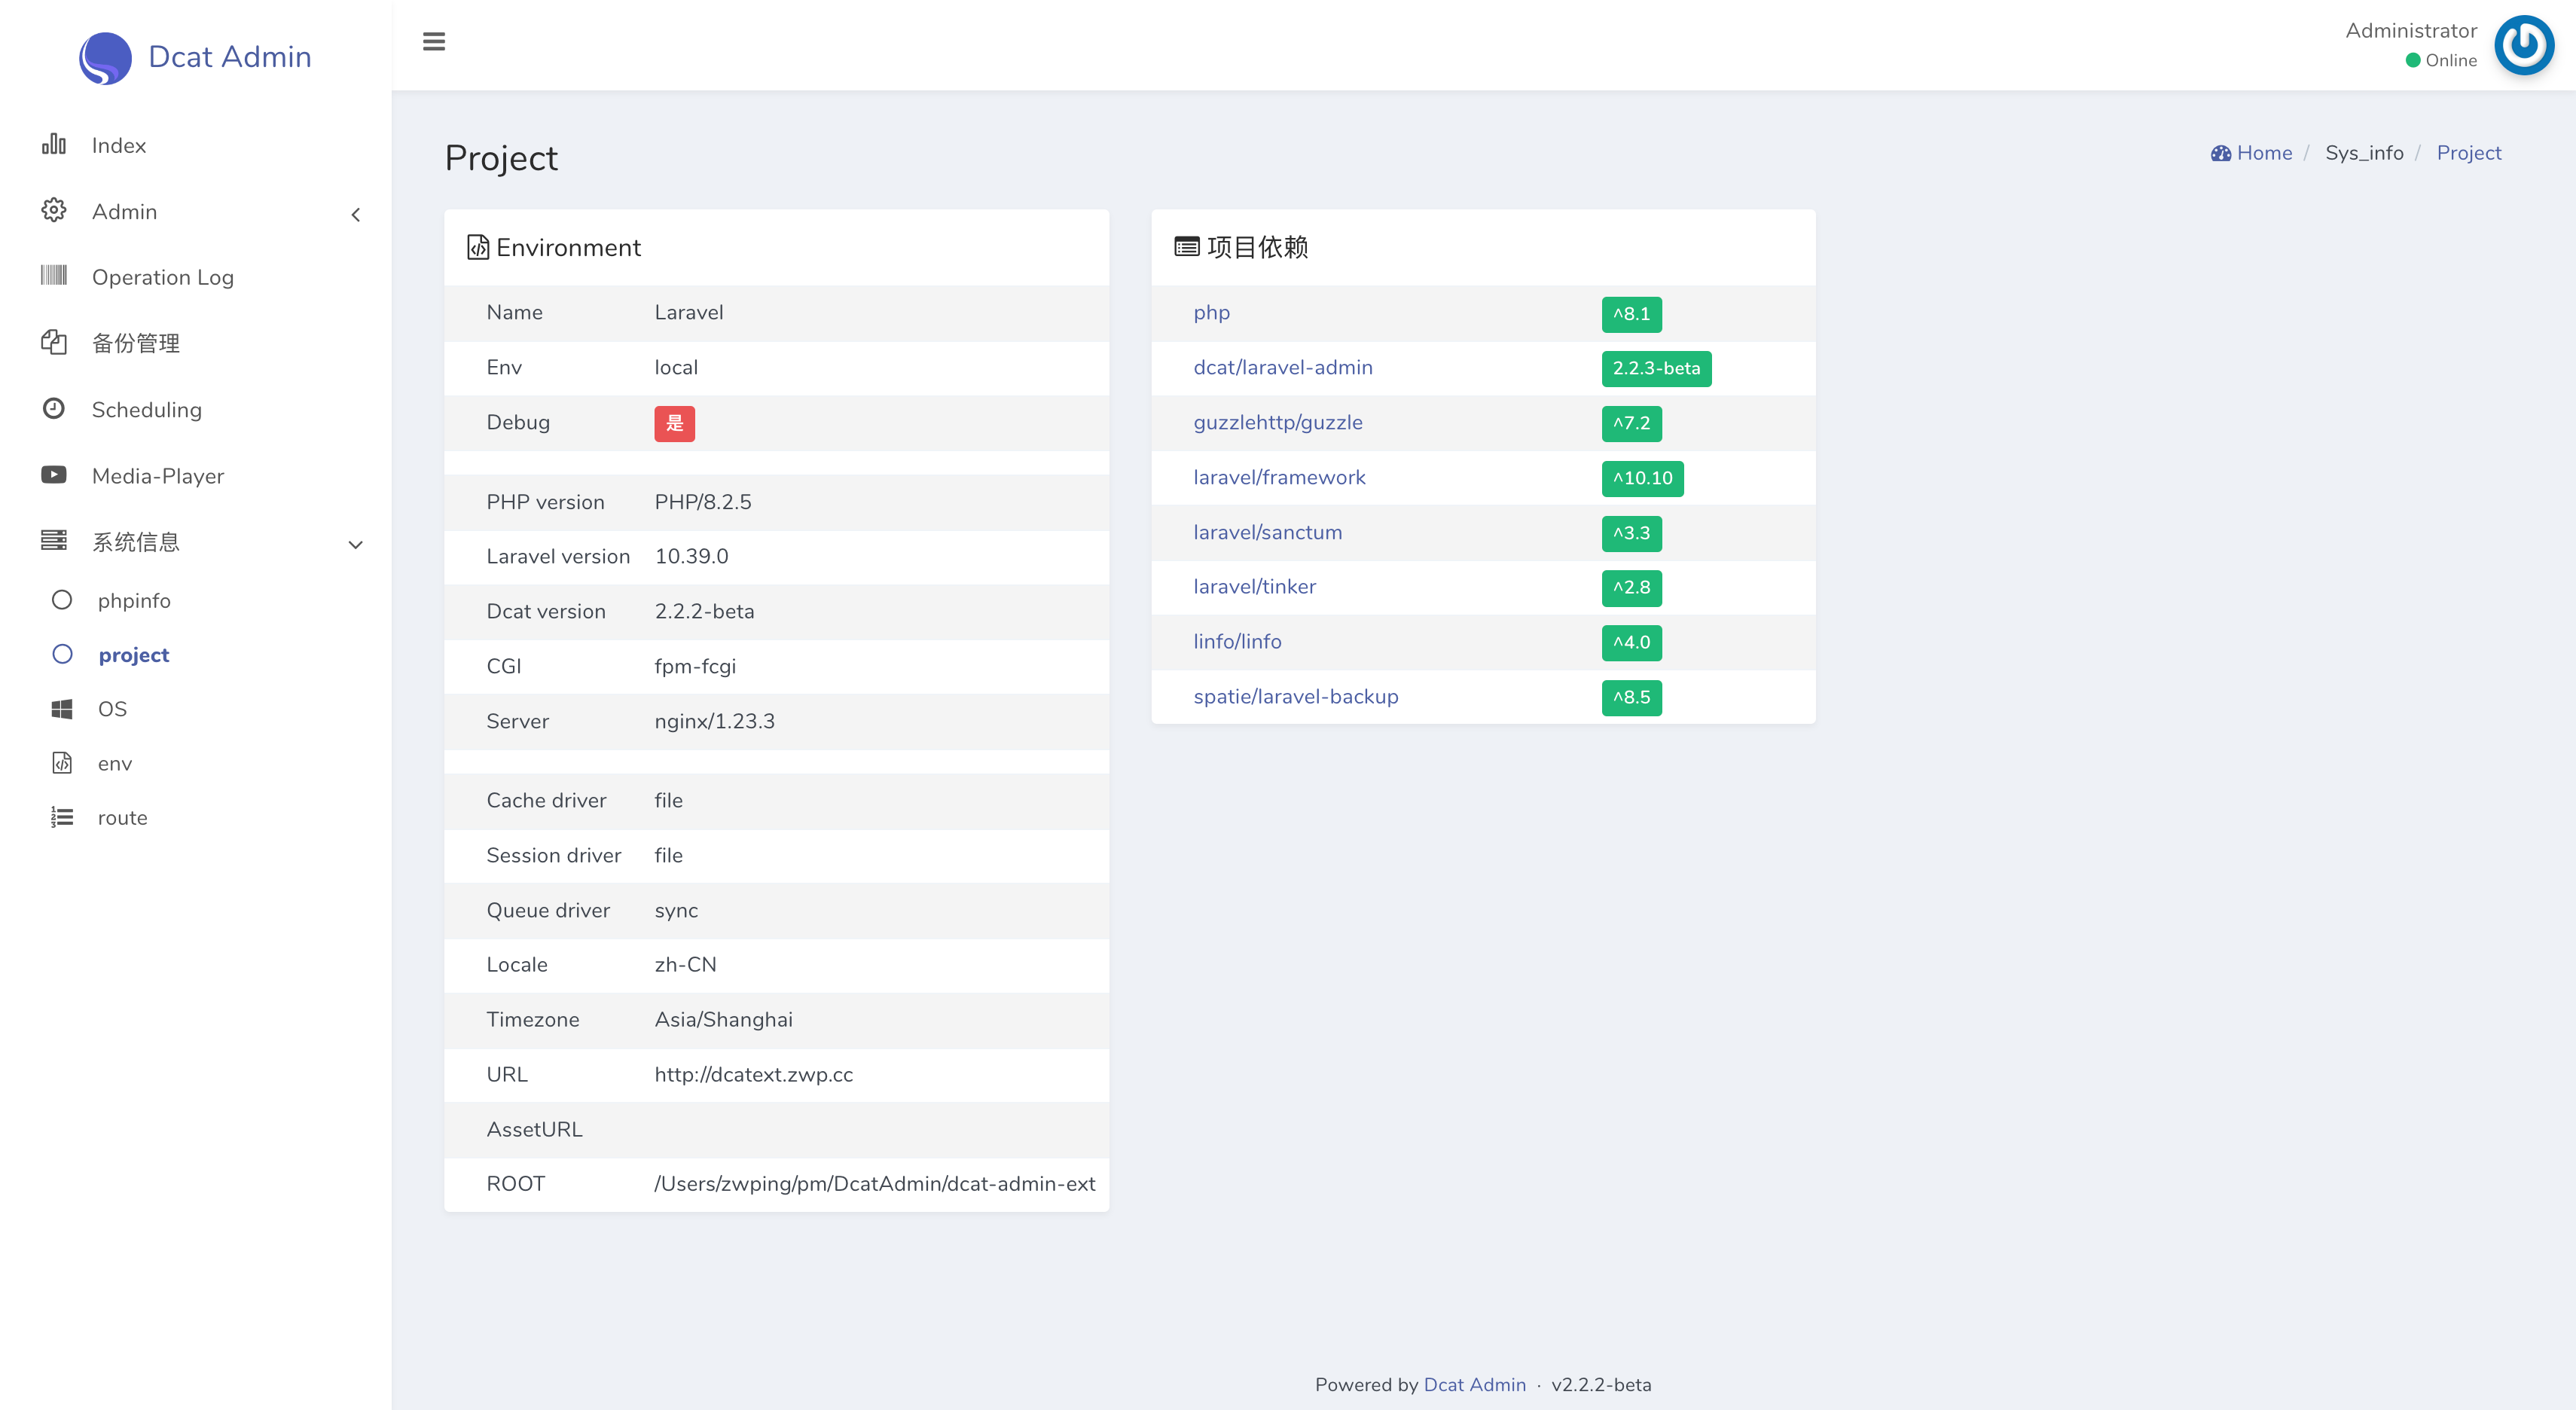Click the hamburger sidebar toggle icon
Screen dimensions: 2576x1410
point(433,42)
